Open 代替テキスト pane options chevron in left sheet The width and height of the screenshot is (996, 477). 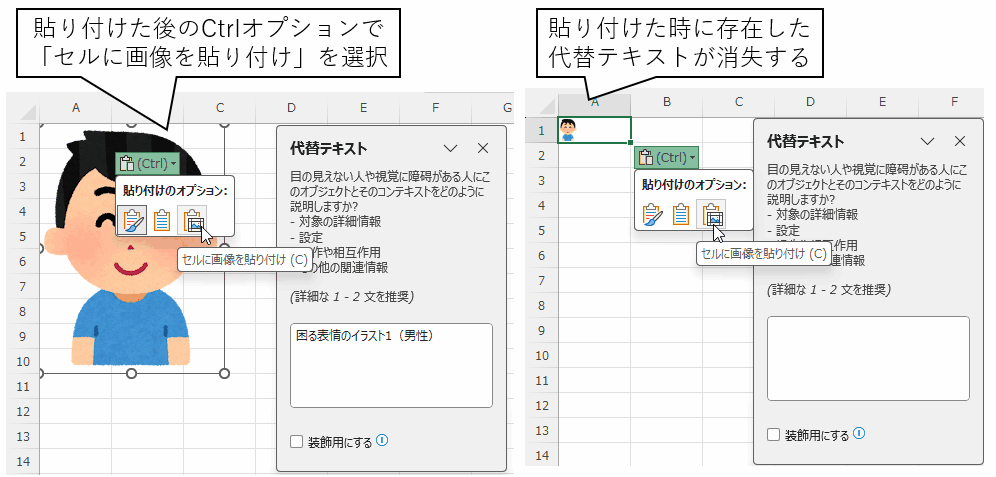[450, 148]
